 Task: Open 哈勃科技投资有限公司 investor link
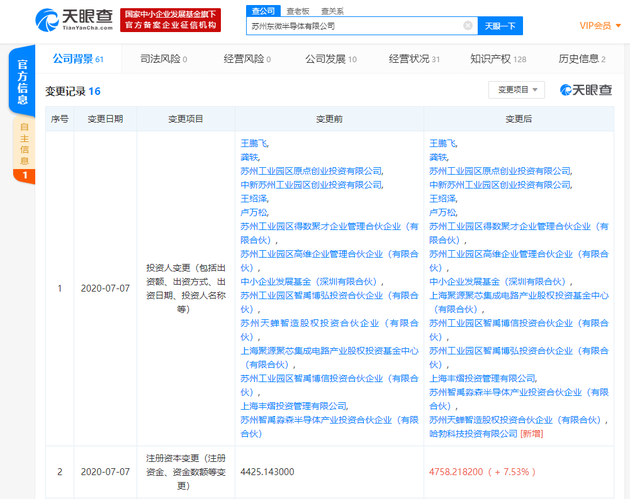(474, 435)
